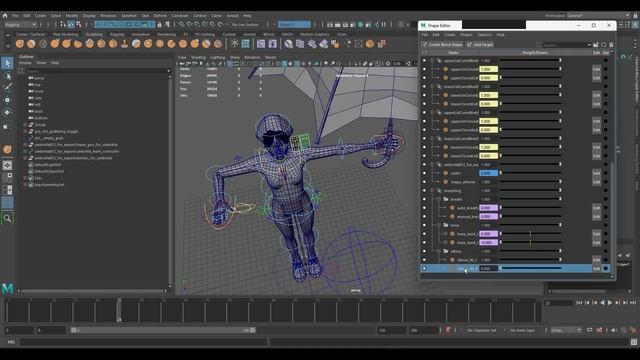Switch to the Poly Modeling shelf tab
Viewport: 640px width, 360px height.
65,35
